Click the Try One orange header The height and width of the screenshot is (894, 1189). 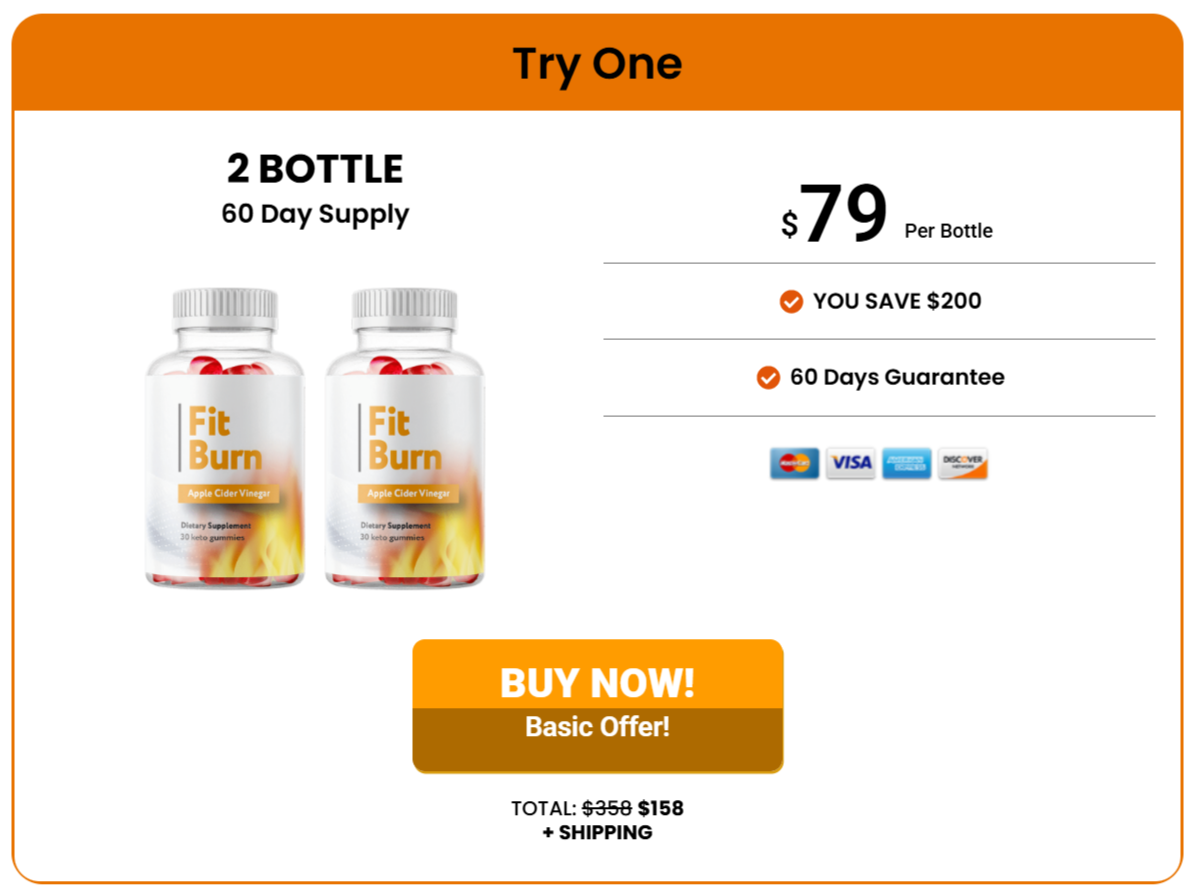pos(598,63)
